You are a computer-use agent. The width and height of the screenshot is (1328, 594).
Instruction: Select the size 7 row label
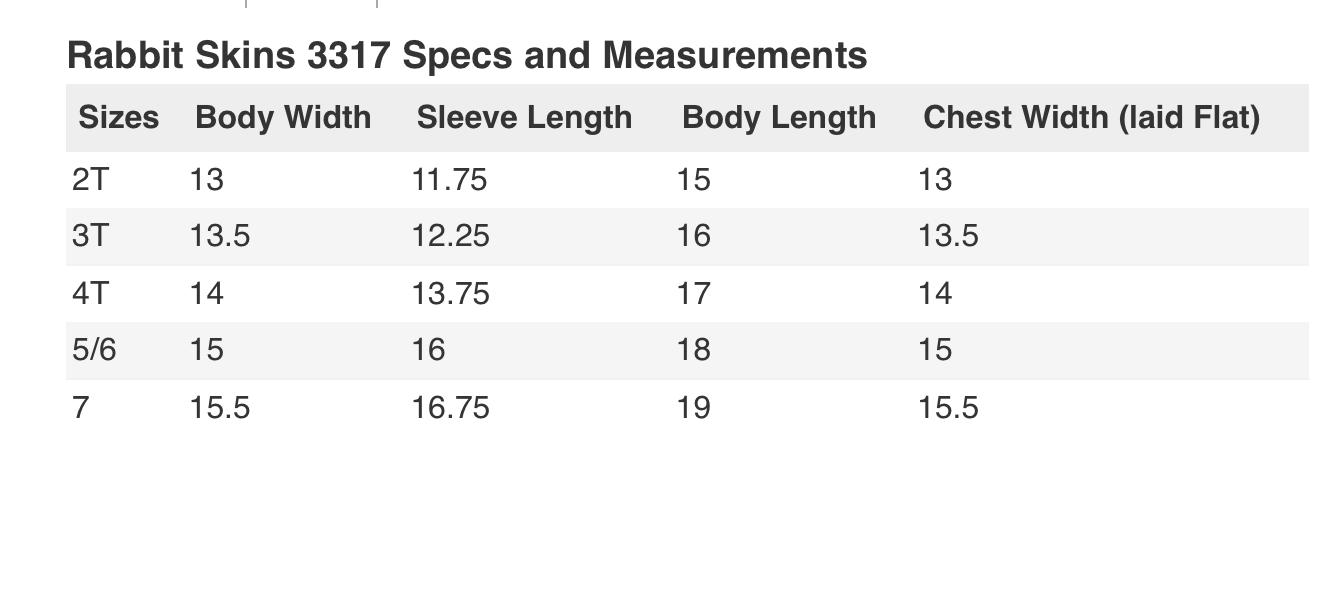click(x=81, y=407)
